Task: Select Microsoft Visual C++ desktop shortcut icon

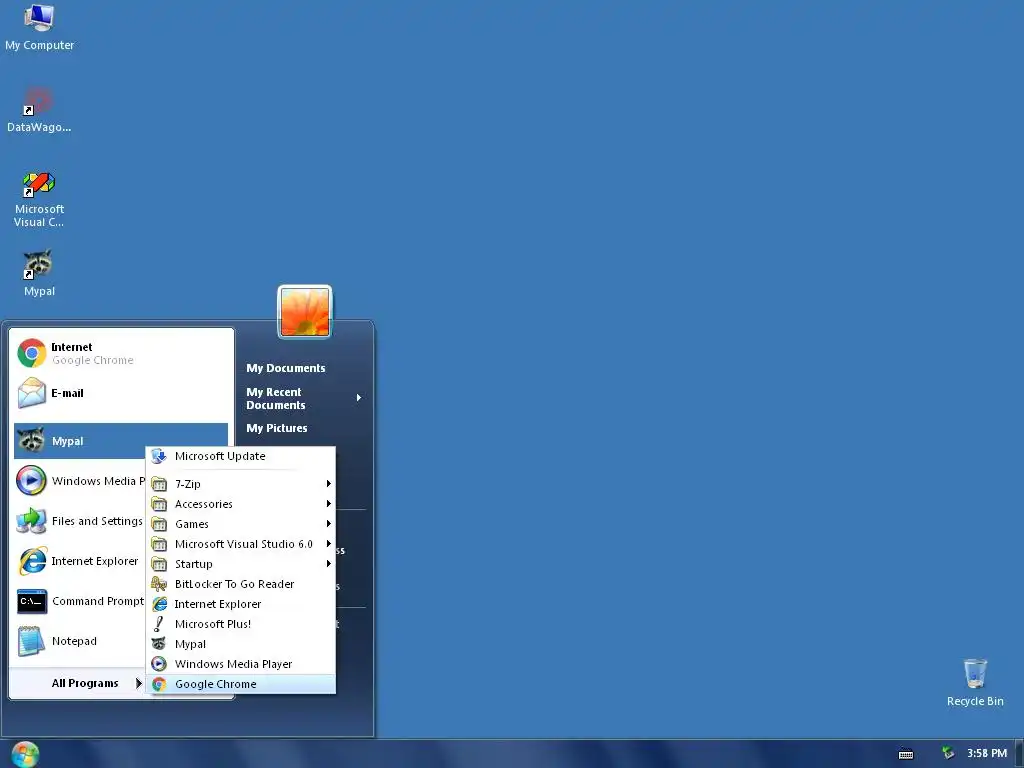Action: click(39, 199)
